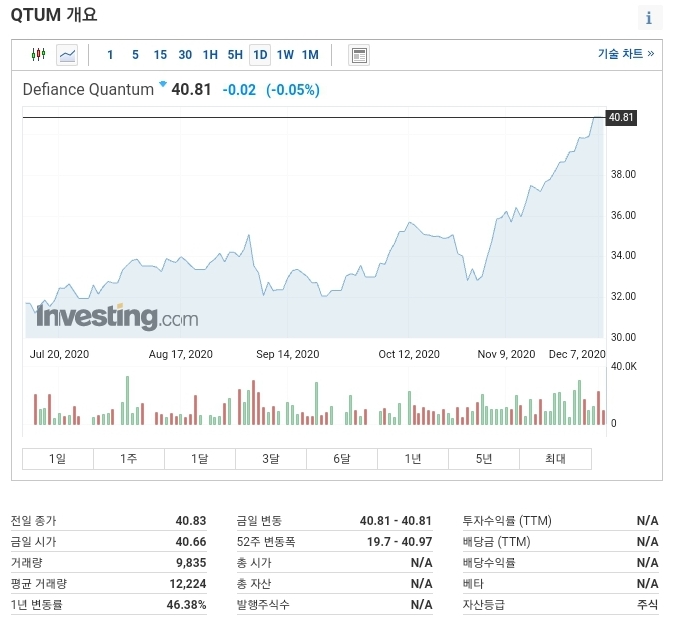
Task: Click the 투자수익률 (TTM) label
Action: pos(507,521)
